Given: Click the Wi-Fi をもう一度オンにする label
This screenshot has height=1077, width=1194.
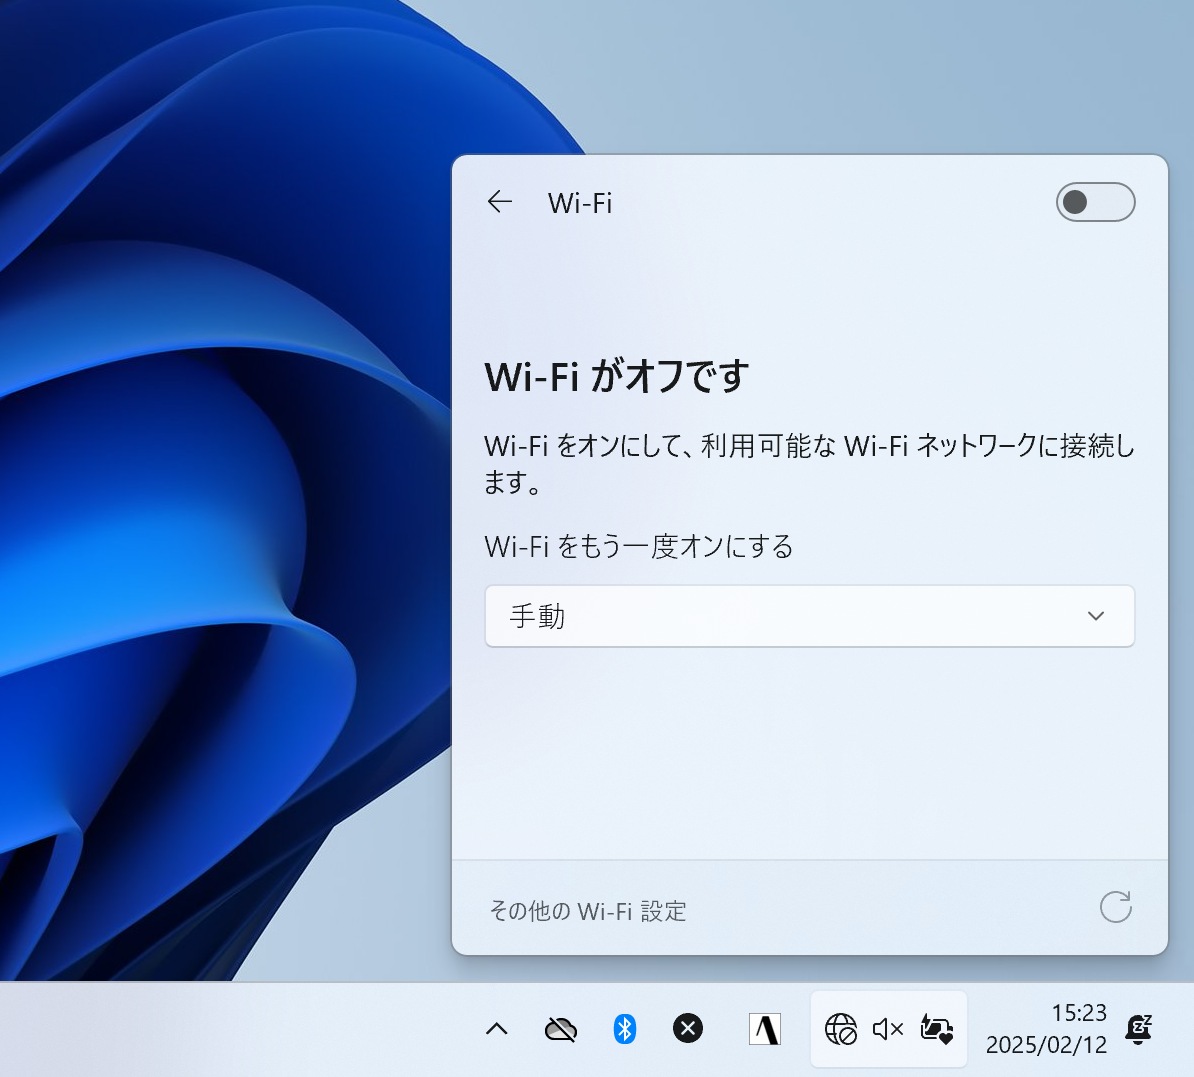Looking at the screenshot, I should (x=639, y=546).
